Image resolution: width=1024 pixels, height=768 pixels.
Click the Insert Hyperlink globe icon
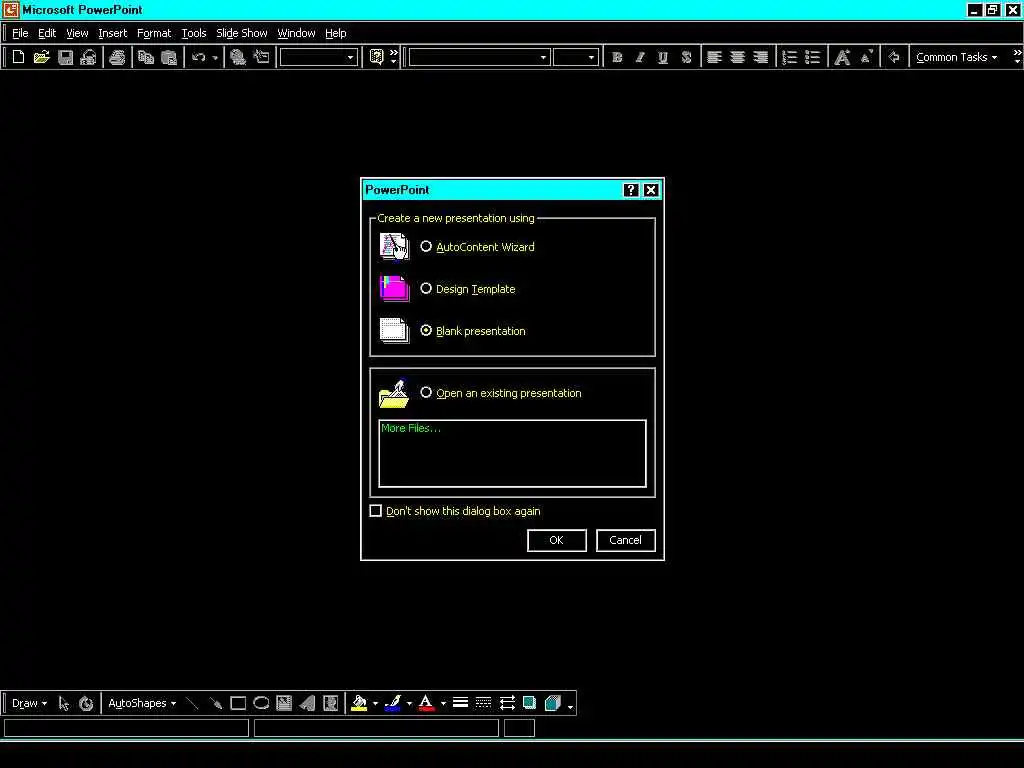pyautogui.click(x=238, y=57)
